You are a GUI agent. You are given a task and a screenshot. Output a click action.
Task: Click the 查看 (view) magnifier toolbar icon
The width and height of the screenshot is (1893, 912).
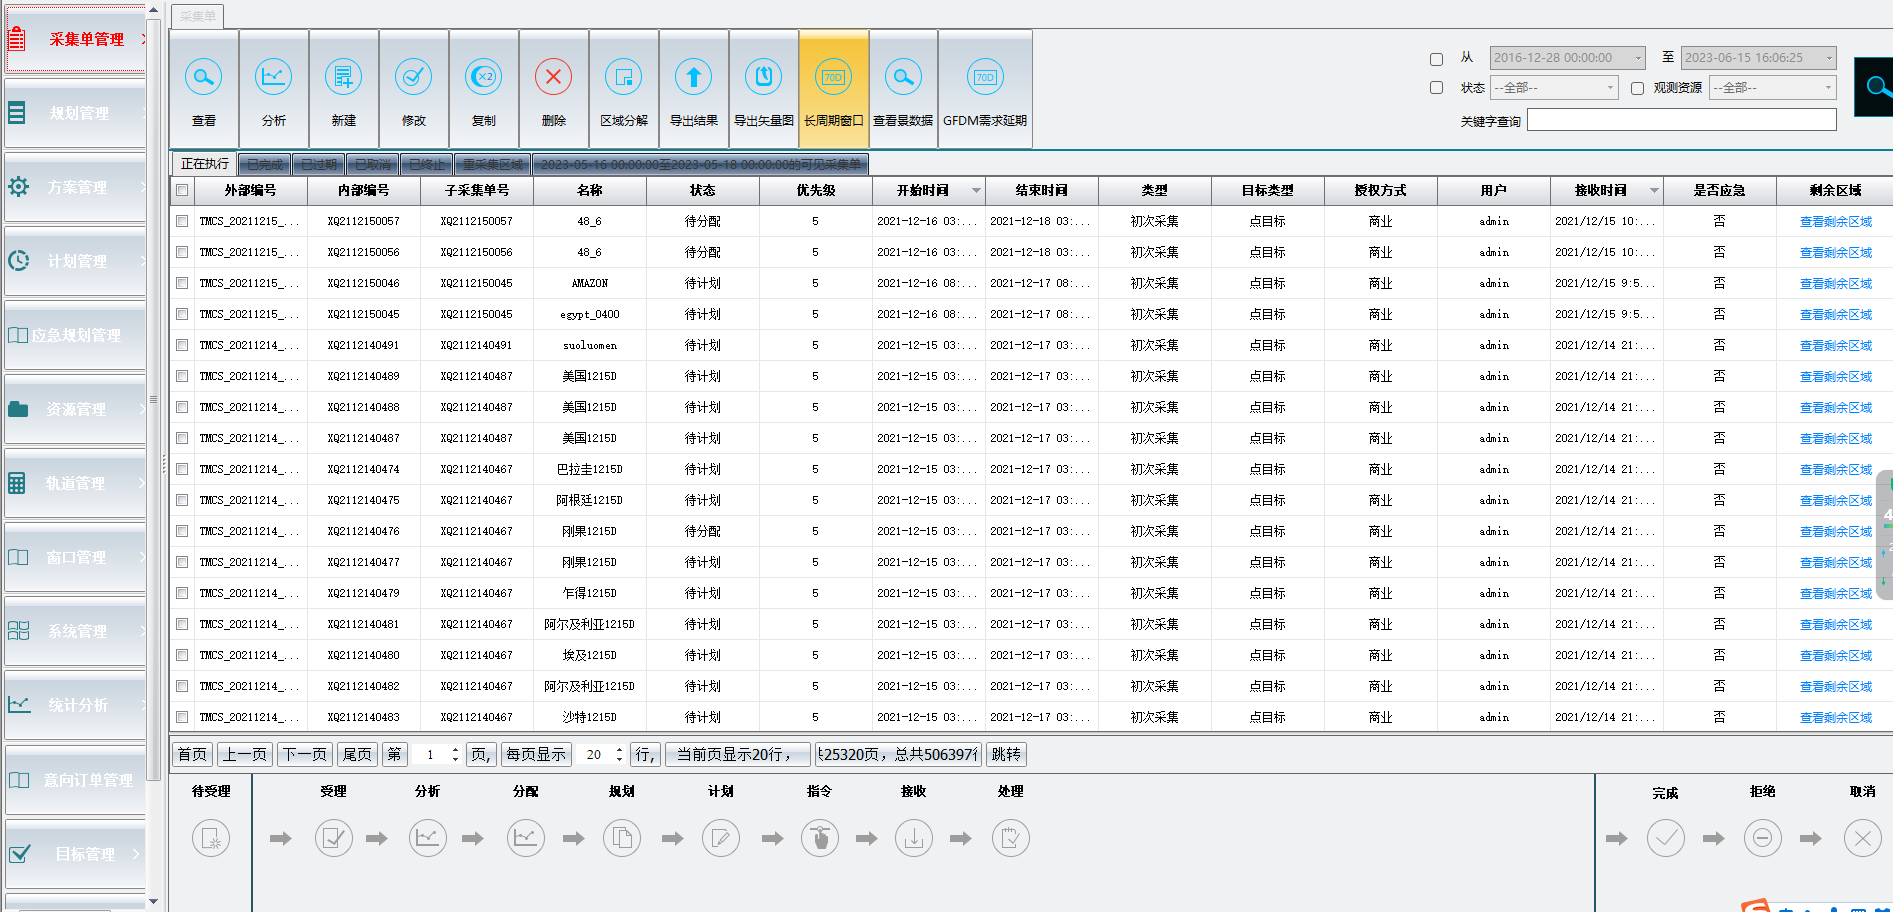(203, 77)
